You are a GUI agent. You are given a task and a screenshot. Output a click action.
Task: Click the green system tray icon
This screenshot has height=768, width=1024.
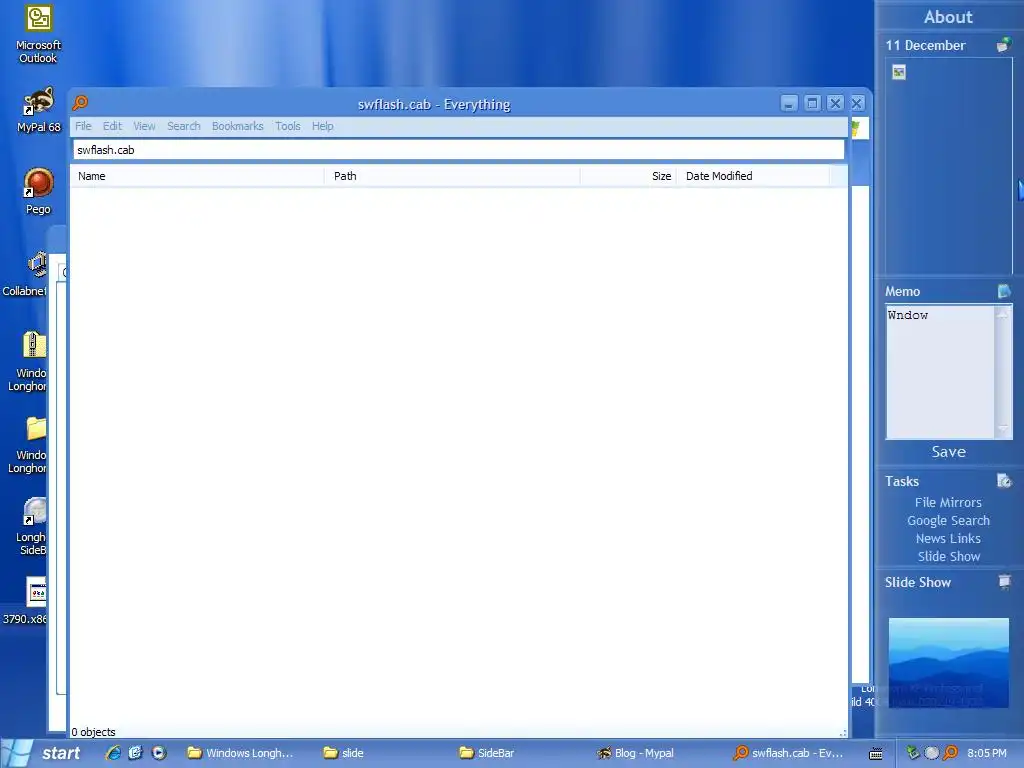tap(913, 753)
